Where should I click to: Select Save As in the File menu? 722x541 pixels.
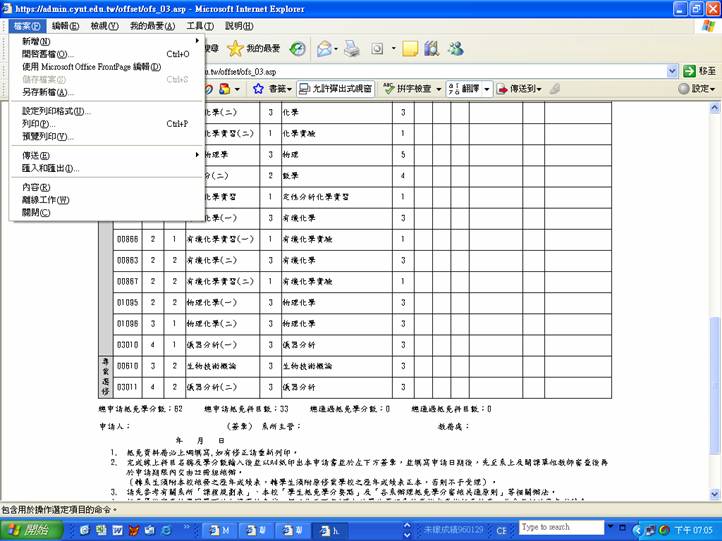(107, 92)
